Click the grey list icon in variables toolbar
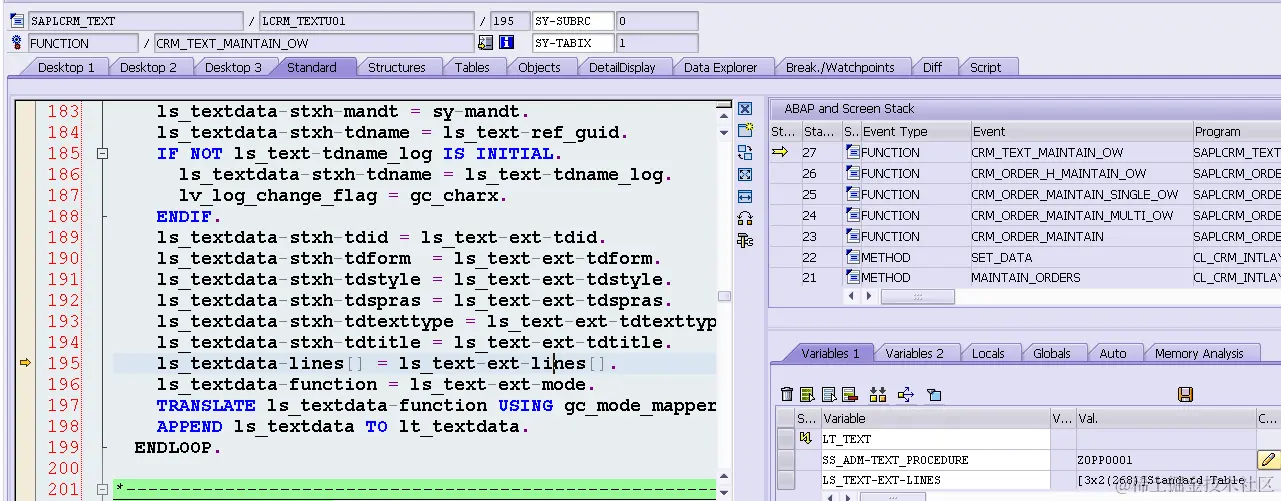The height and width of the screenshot is (501, 1281). (829, 395)
